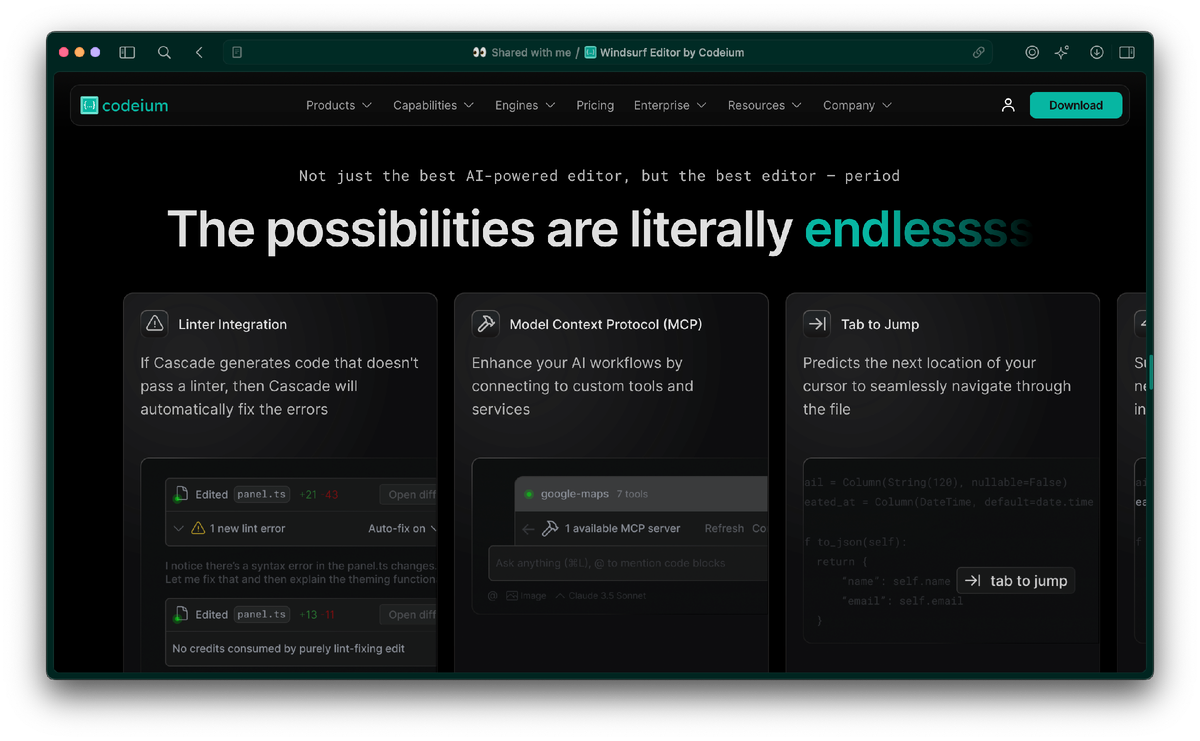Expand the Enterprise menu
This screenshot has height=741, width=1200.
click(670, 105)
